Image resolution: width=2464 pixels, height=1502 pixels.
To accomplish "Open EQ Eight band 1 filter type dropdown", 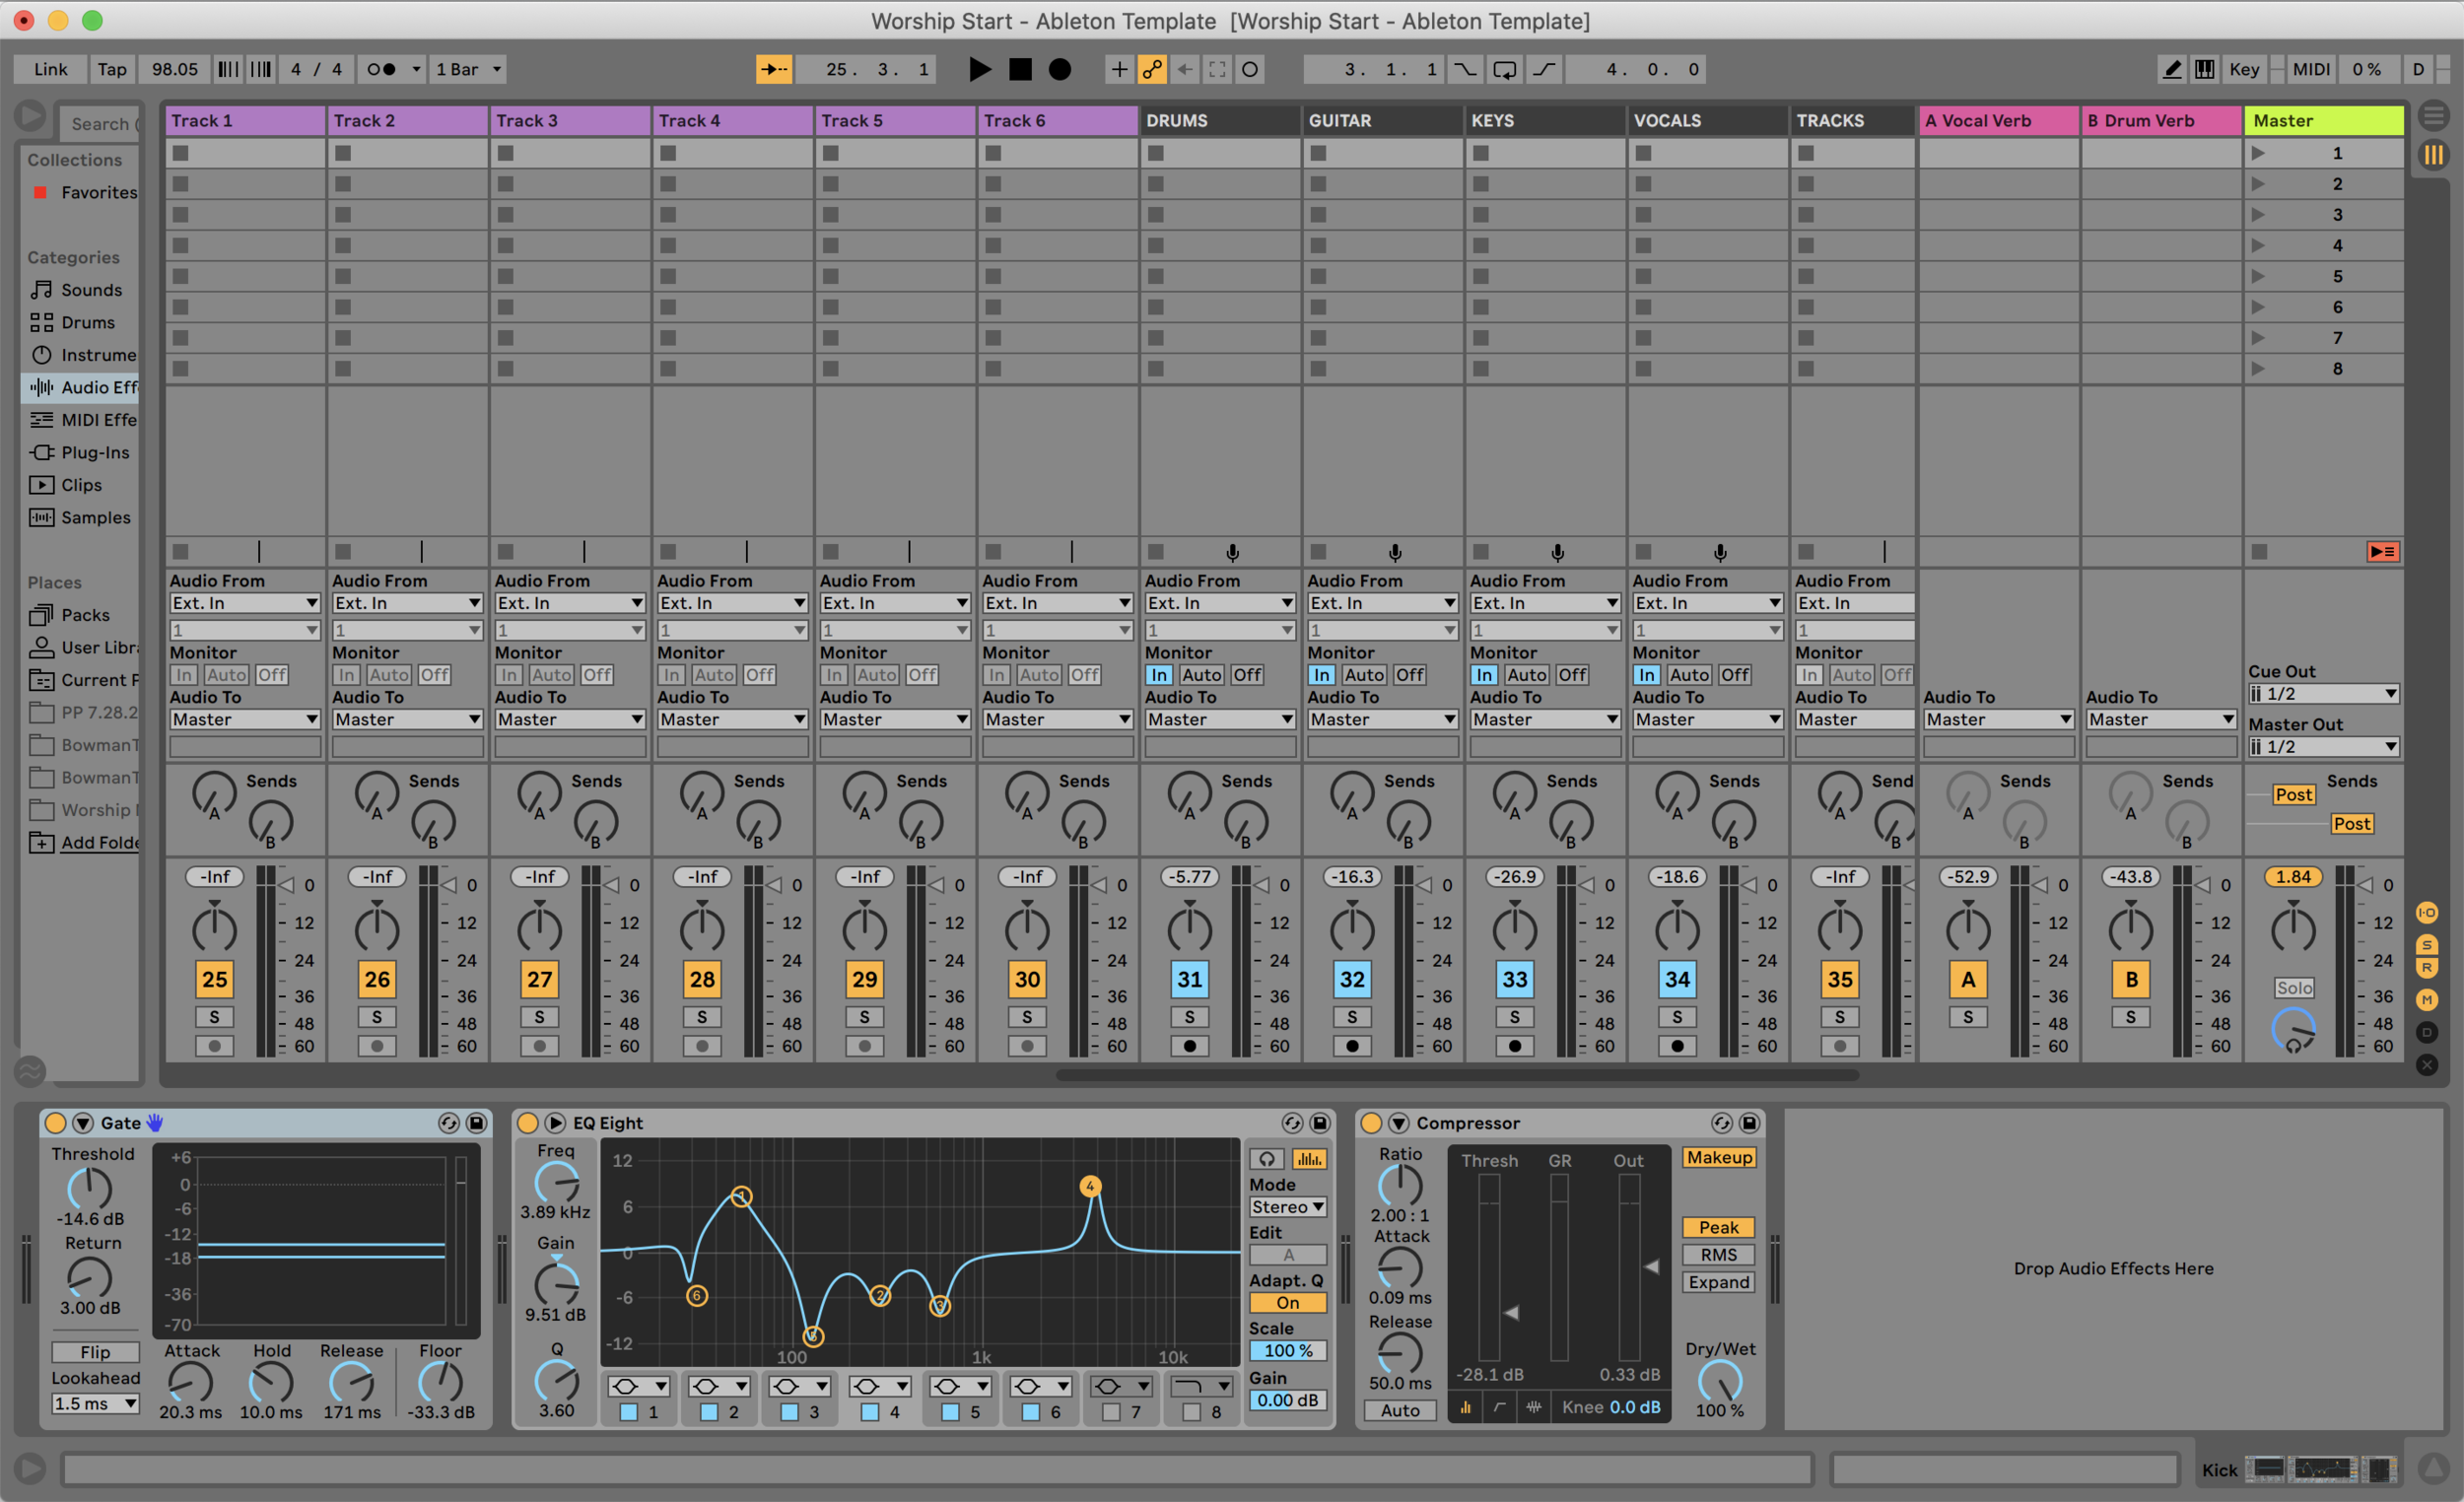I will tap(639, 1386).
